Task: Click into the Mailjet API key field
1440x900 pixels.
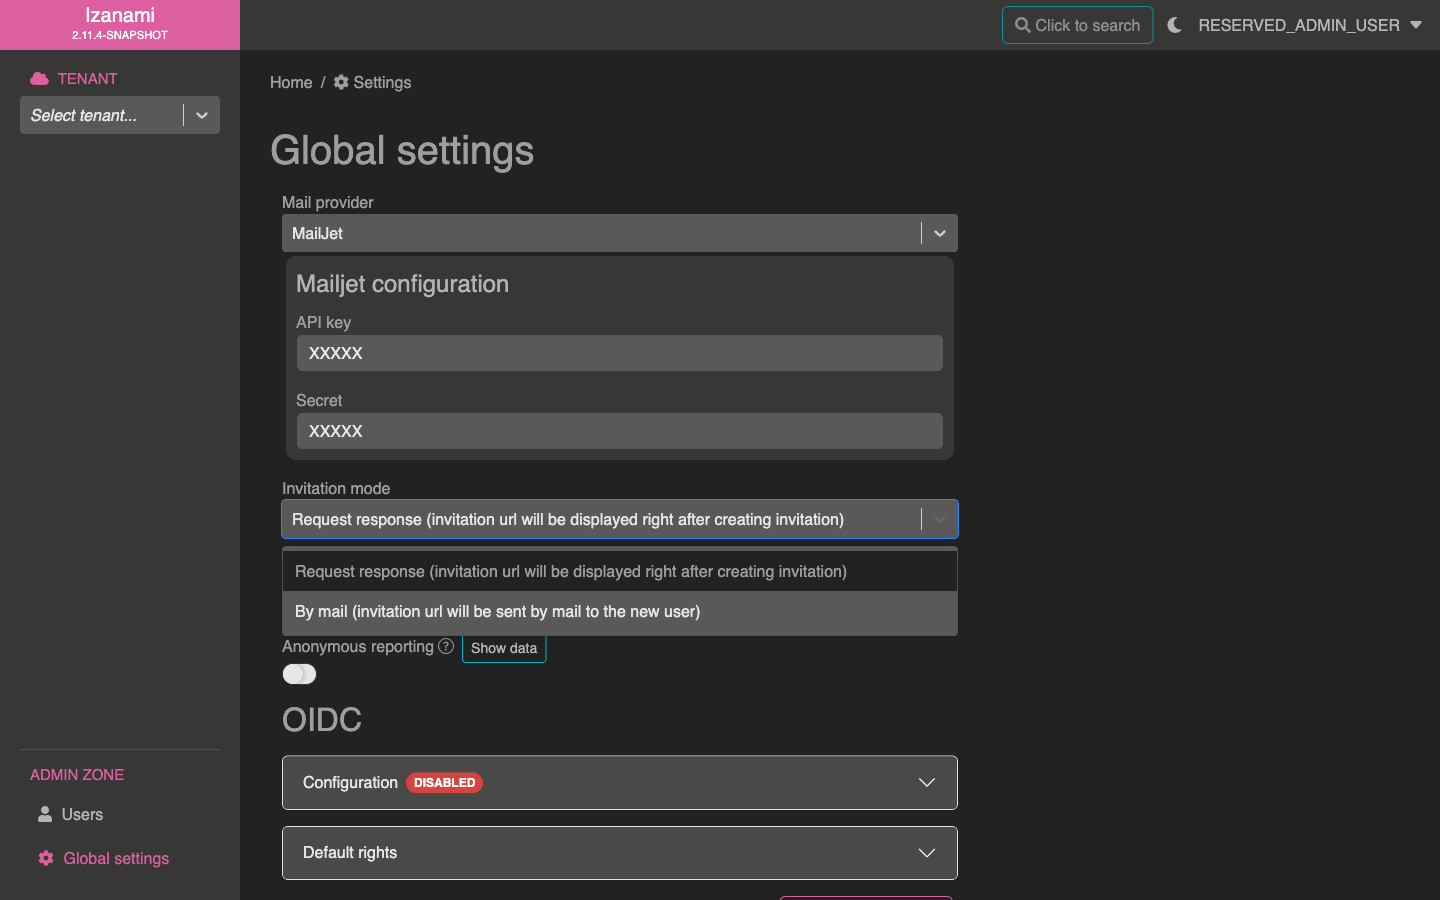Action: coord(619,353)
